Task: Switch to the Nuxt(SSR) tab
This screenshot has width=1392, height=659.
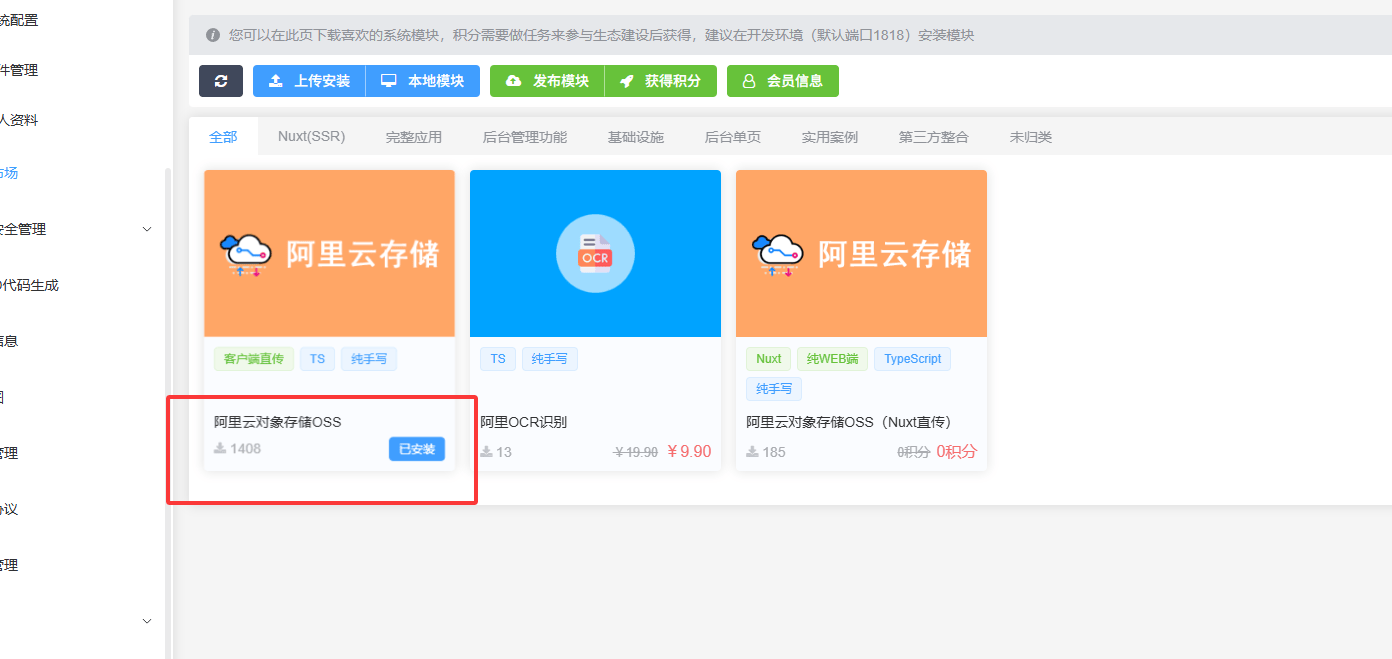Action: 311,137
